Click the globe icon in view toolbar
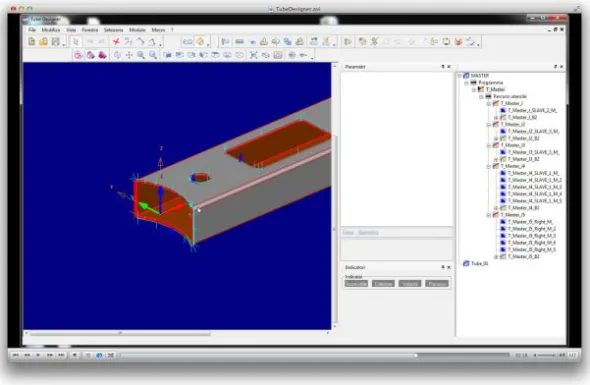The image size is (590, 385). click(x=292, y=55)
